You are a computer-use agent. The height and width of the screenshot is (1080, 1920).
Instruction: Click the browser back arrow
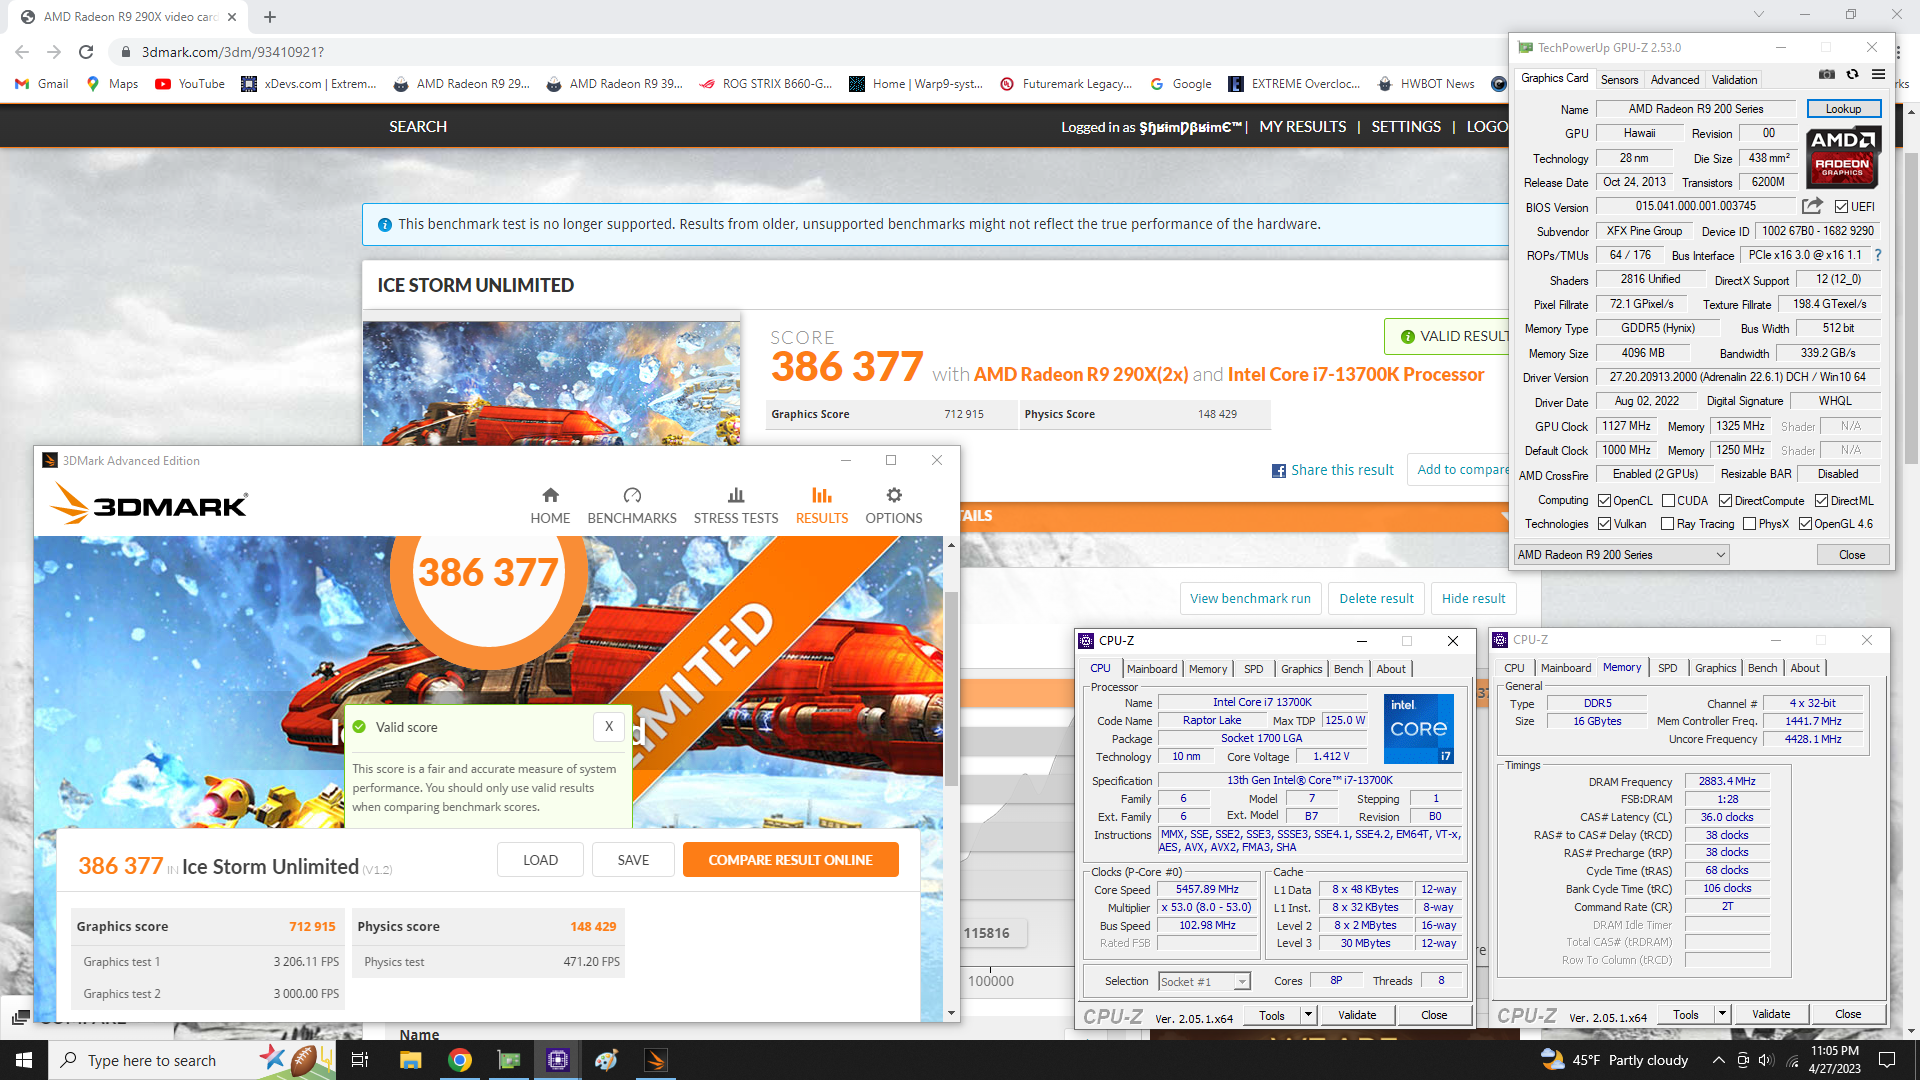(22, 52)
